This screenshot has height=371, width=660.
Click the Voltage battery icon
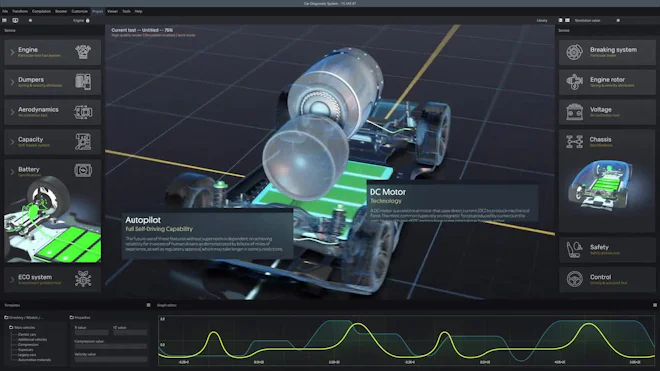574,112
